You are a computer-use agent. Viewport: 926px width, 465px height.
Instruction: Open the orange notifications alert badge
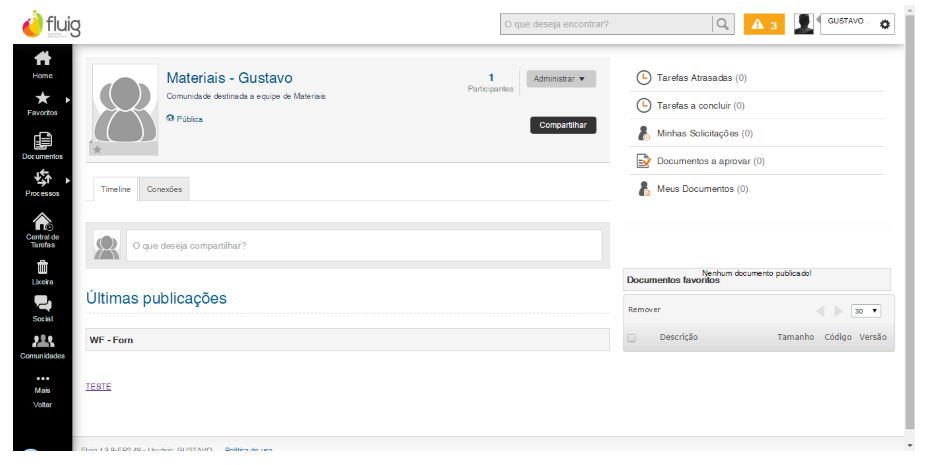(765, 24)
